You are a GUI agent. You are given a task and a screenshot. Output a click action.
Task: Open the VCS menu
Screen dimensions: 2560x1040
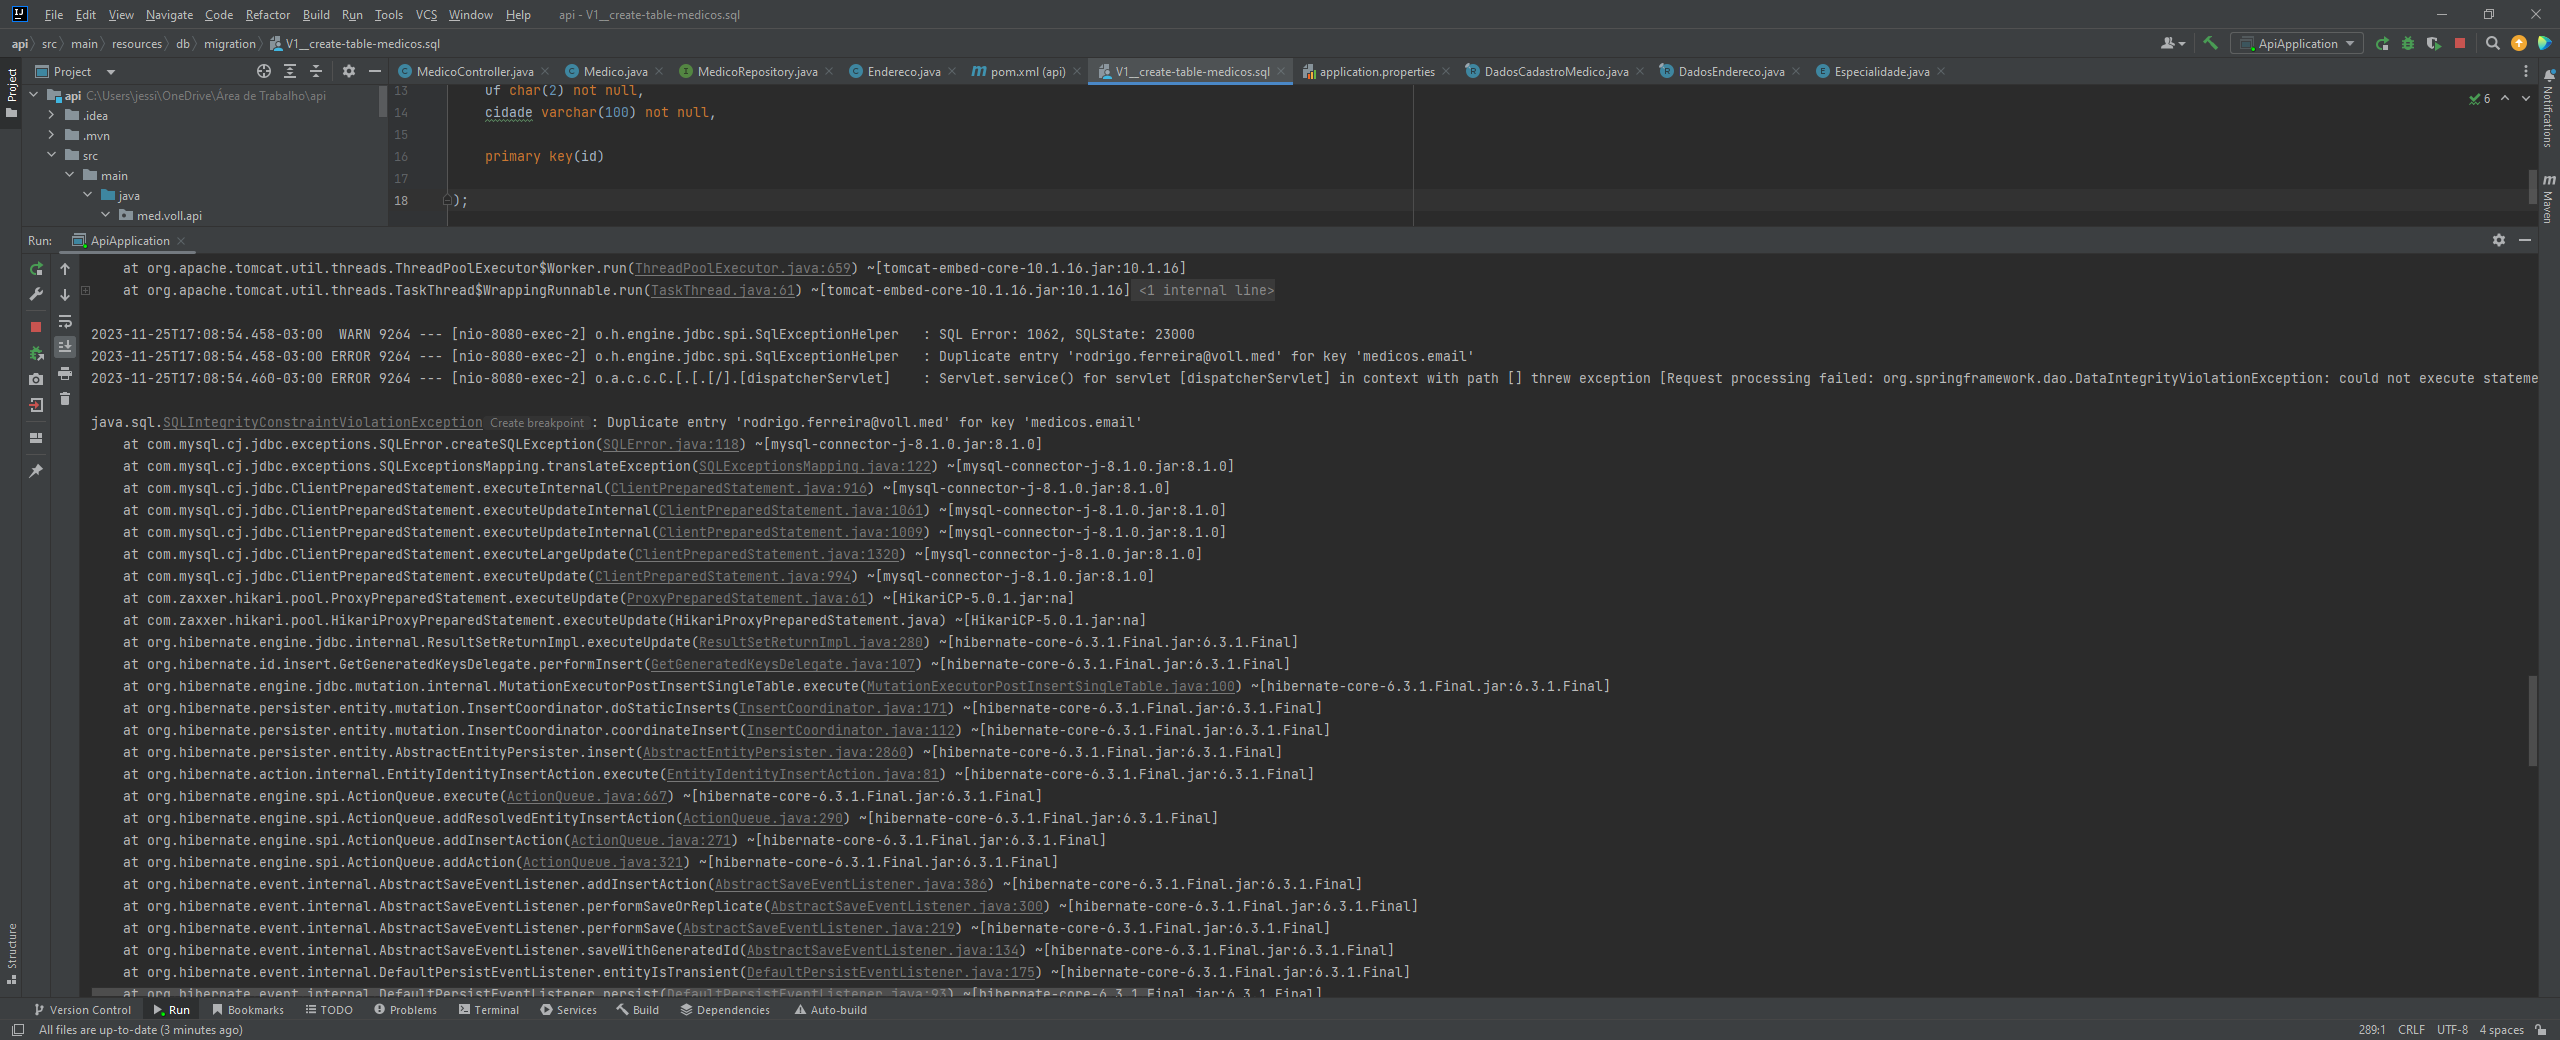click(x=426, y=15)
